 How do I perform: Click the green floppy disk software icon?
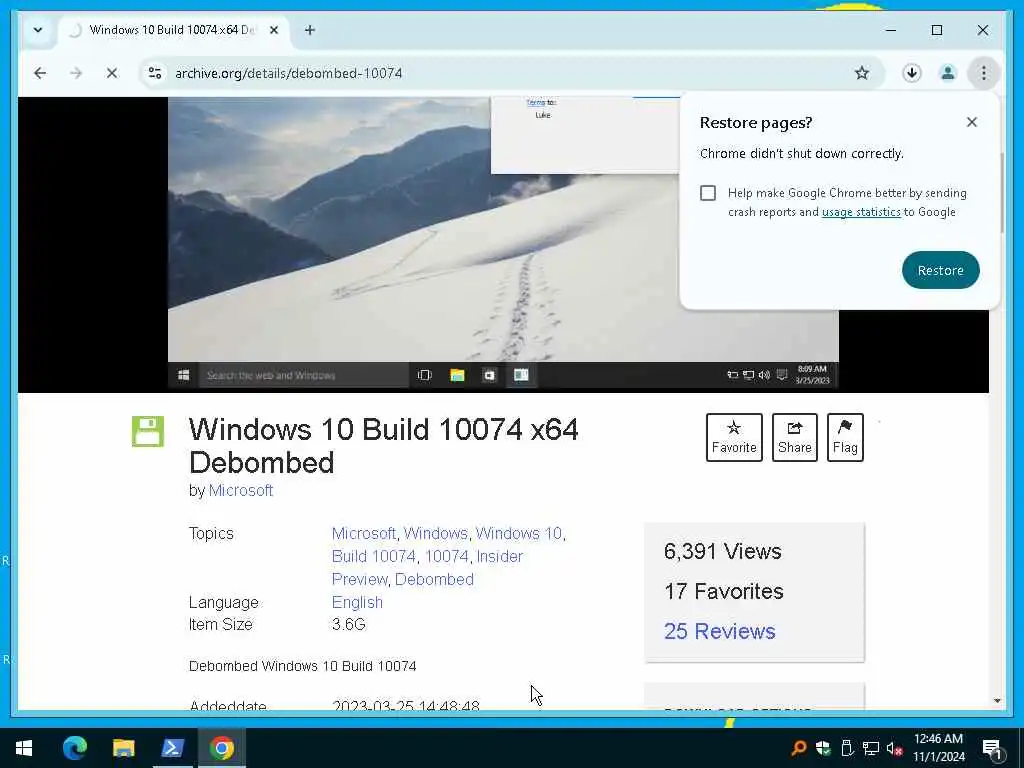[x=148, y=432]
